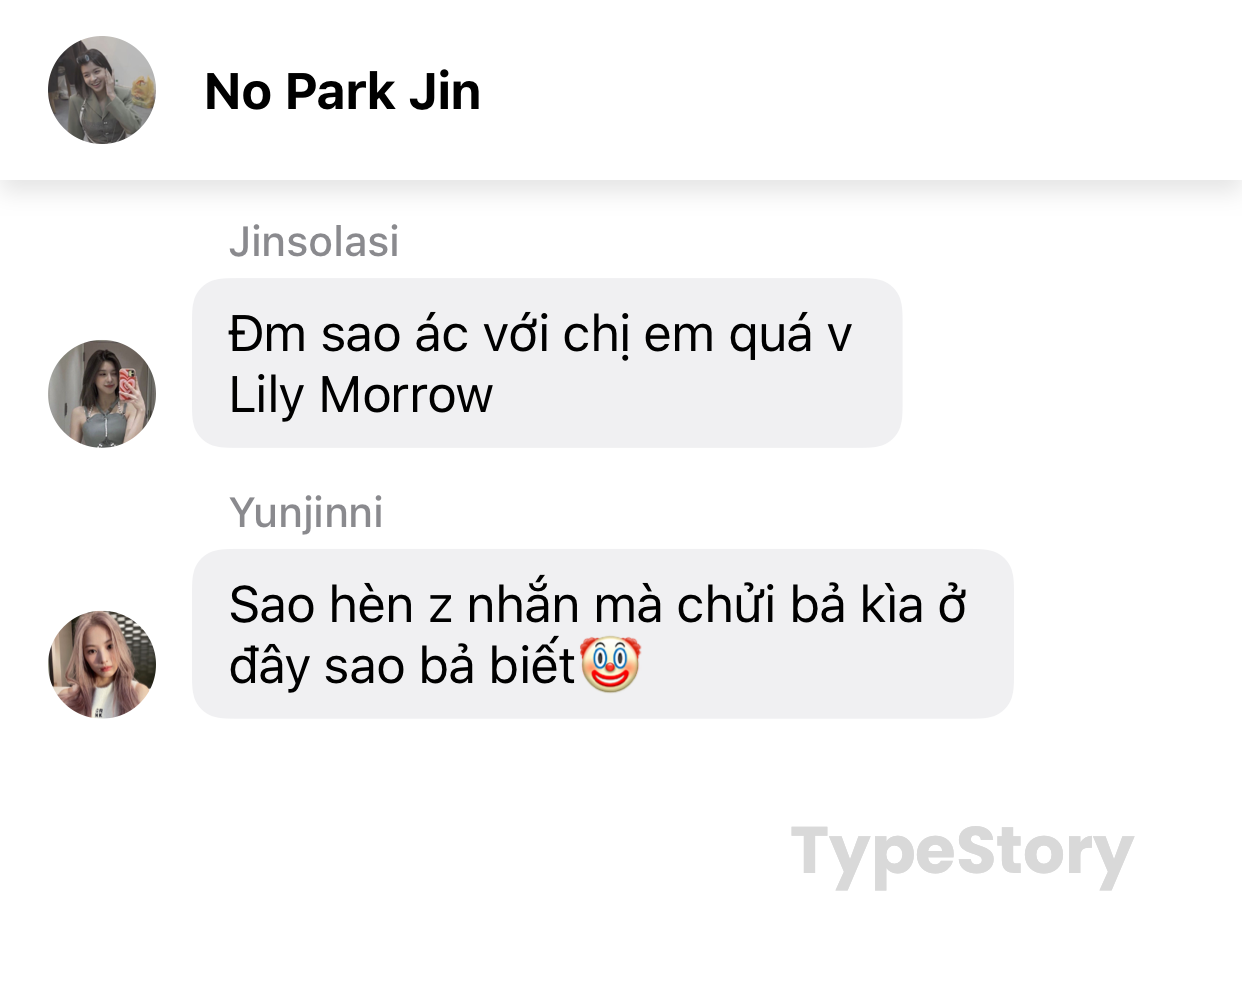
Task: Click Yunjinni's profile picture
Action: tap(102, 664)
